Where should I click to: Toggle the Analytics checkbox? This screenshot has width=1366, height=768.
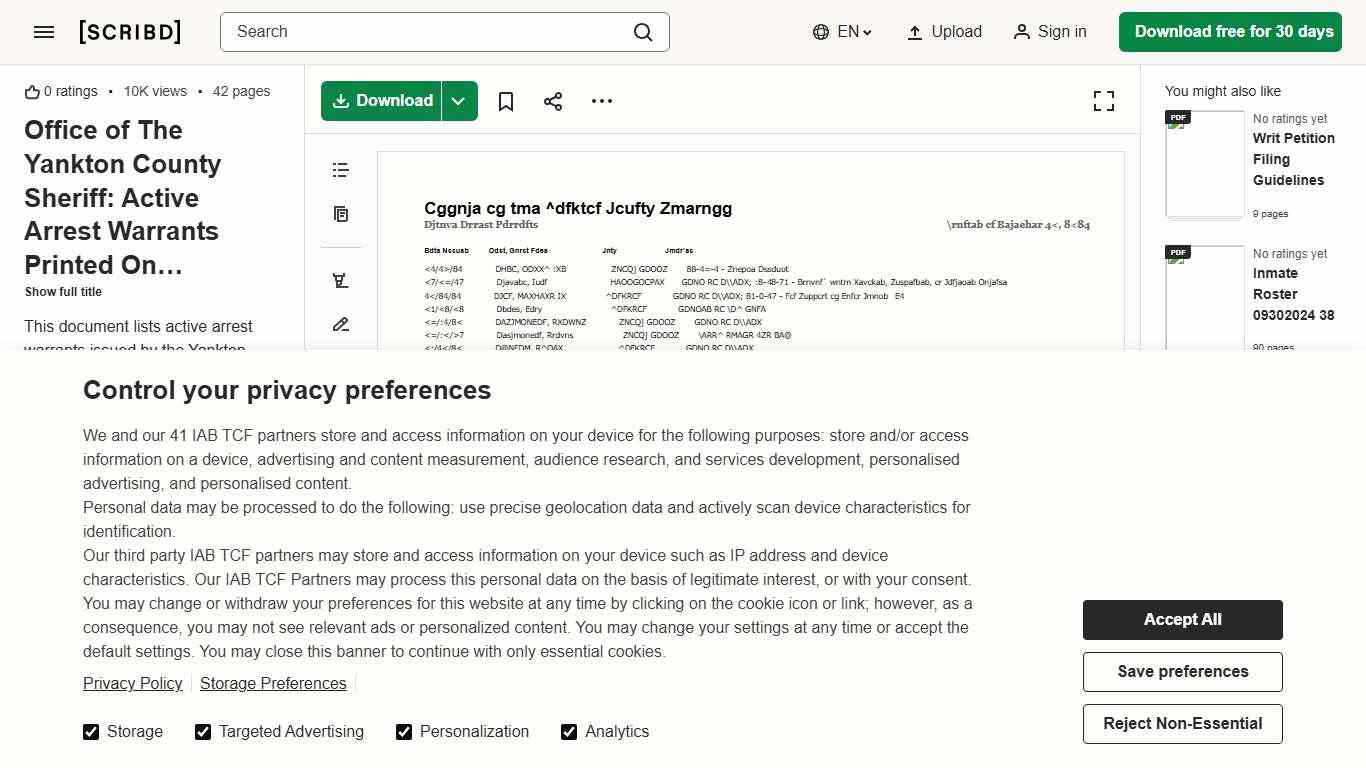coord(569,732)
